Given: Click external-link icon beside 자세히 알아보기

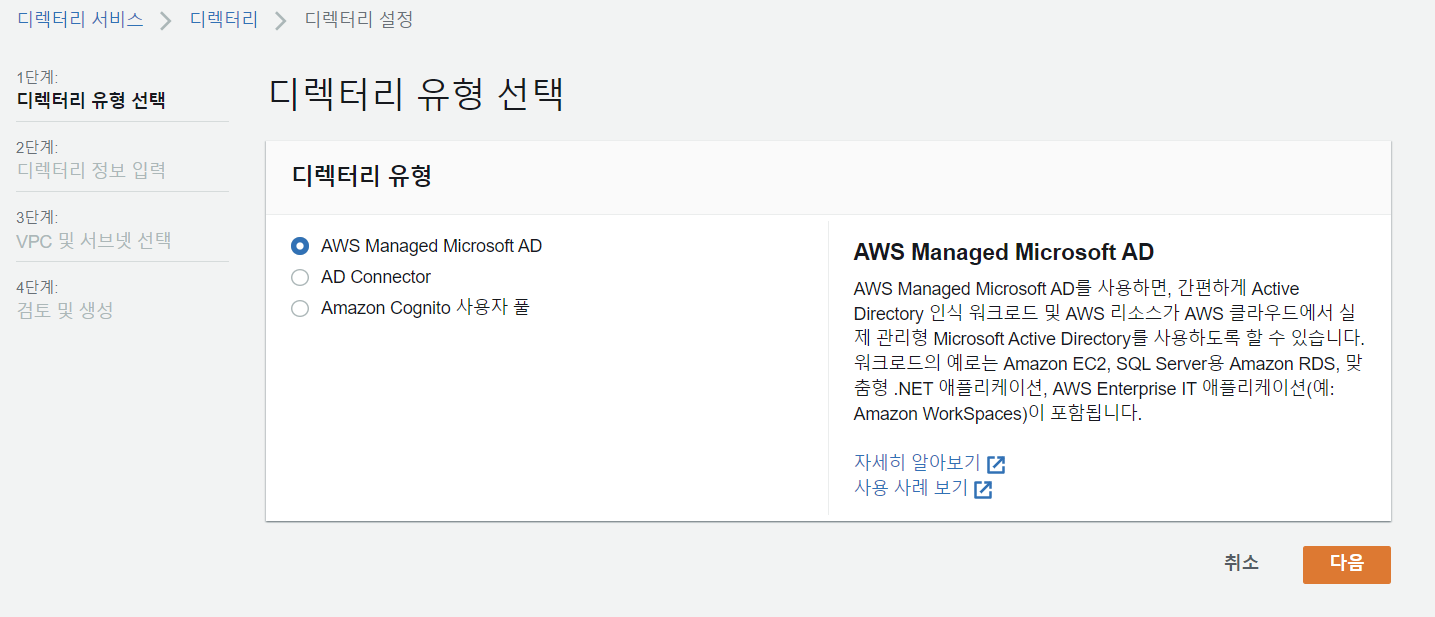Looking at the screenshot, I should point(996,464).
